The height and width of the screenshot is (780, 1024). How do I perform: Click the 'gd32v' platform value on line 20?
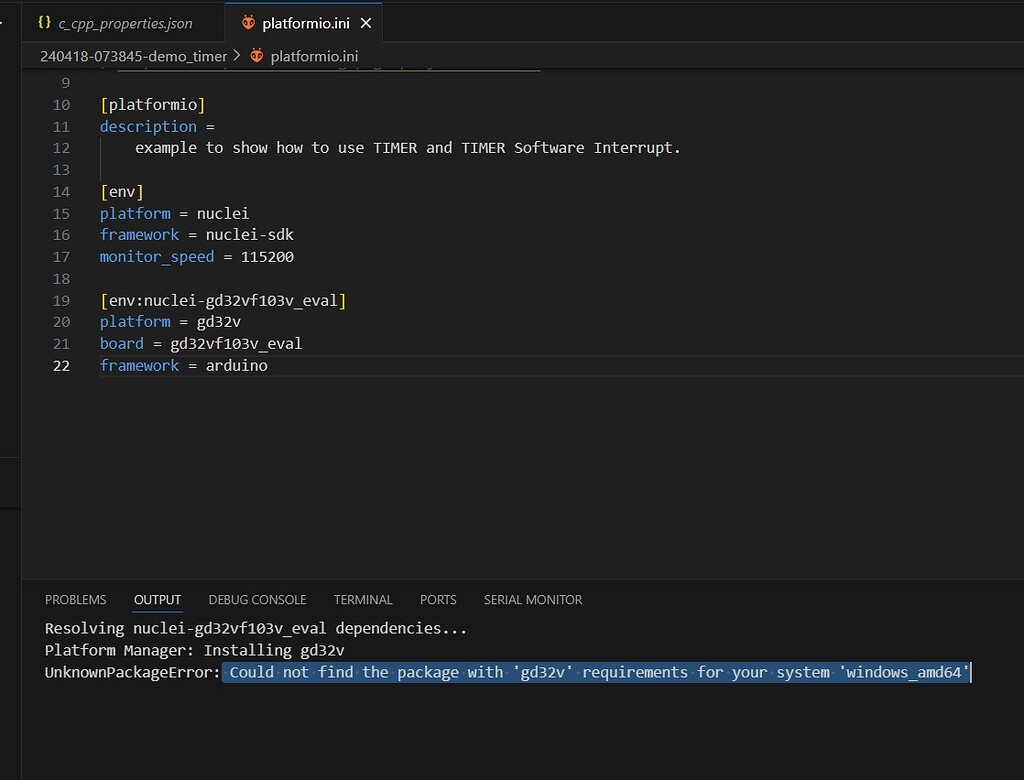[x=219, y=321]
